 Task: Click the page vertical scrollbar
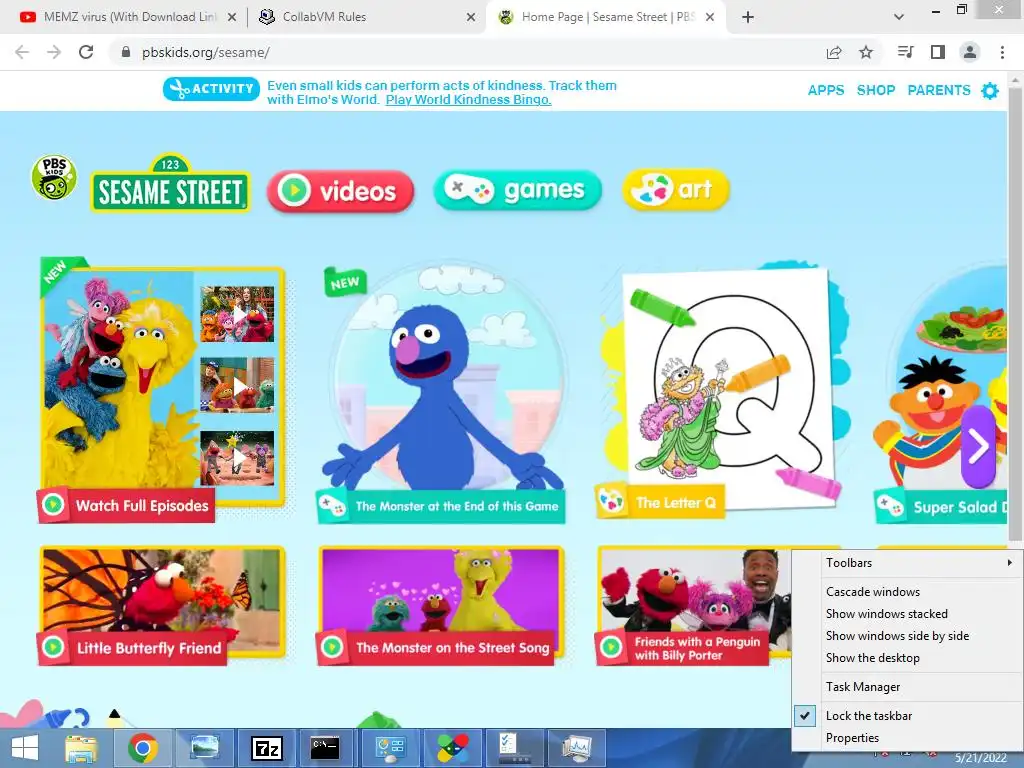(x=1015, y=313)
